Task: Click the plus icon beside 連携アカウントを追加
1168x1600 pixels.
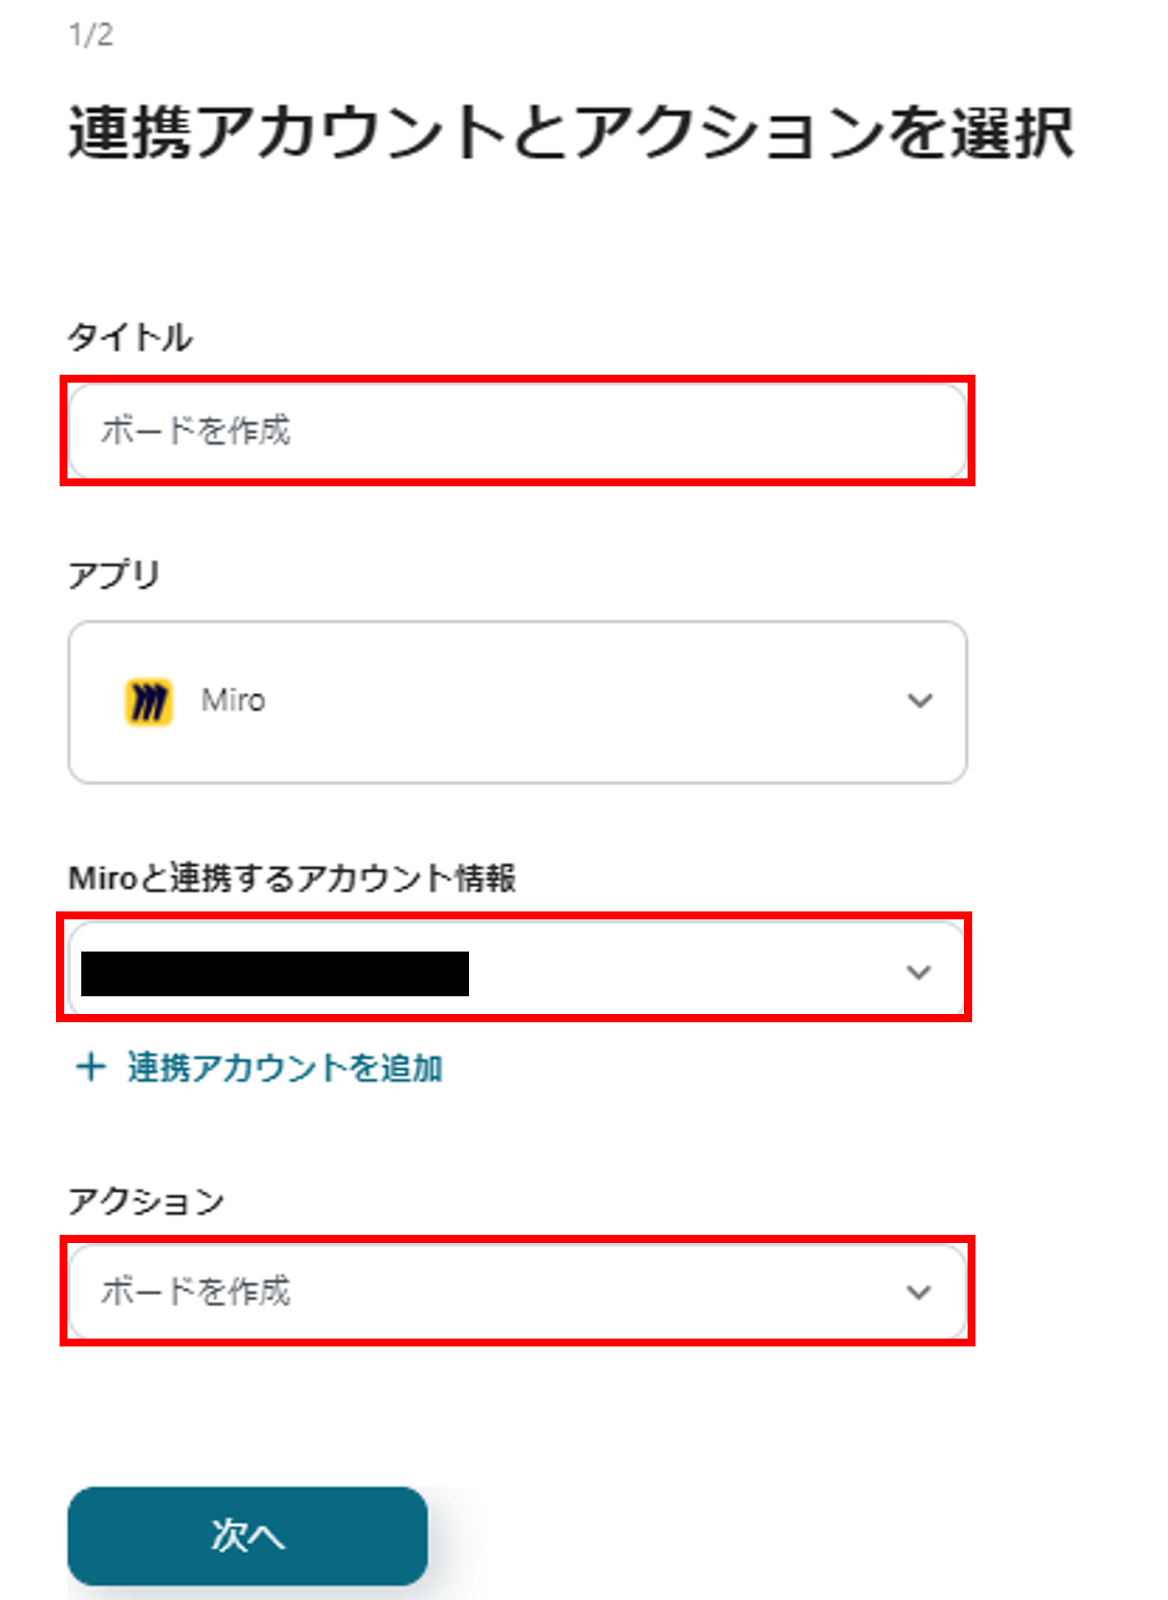Action: click(91, 1067)
